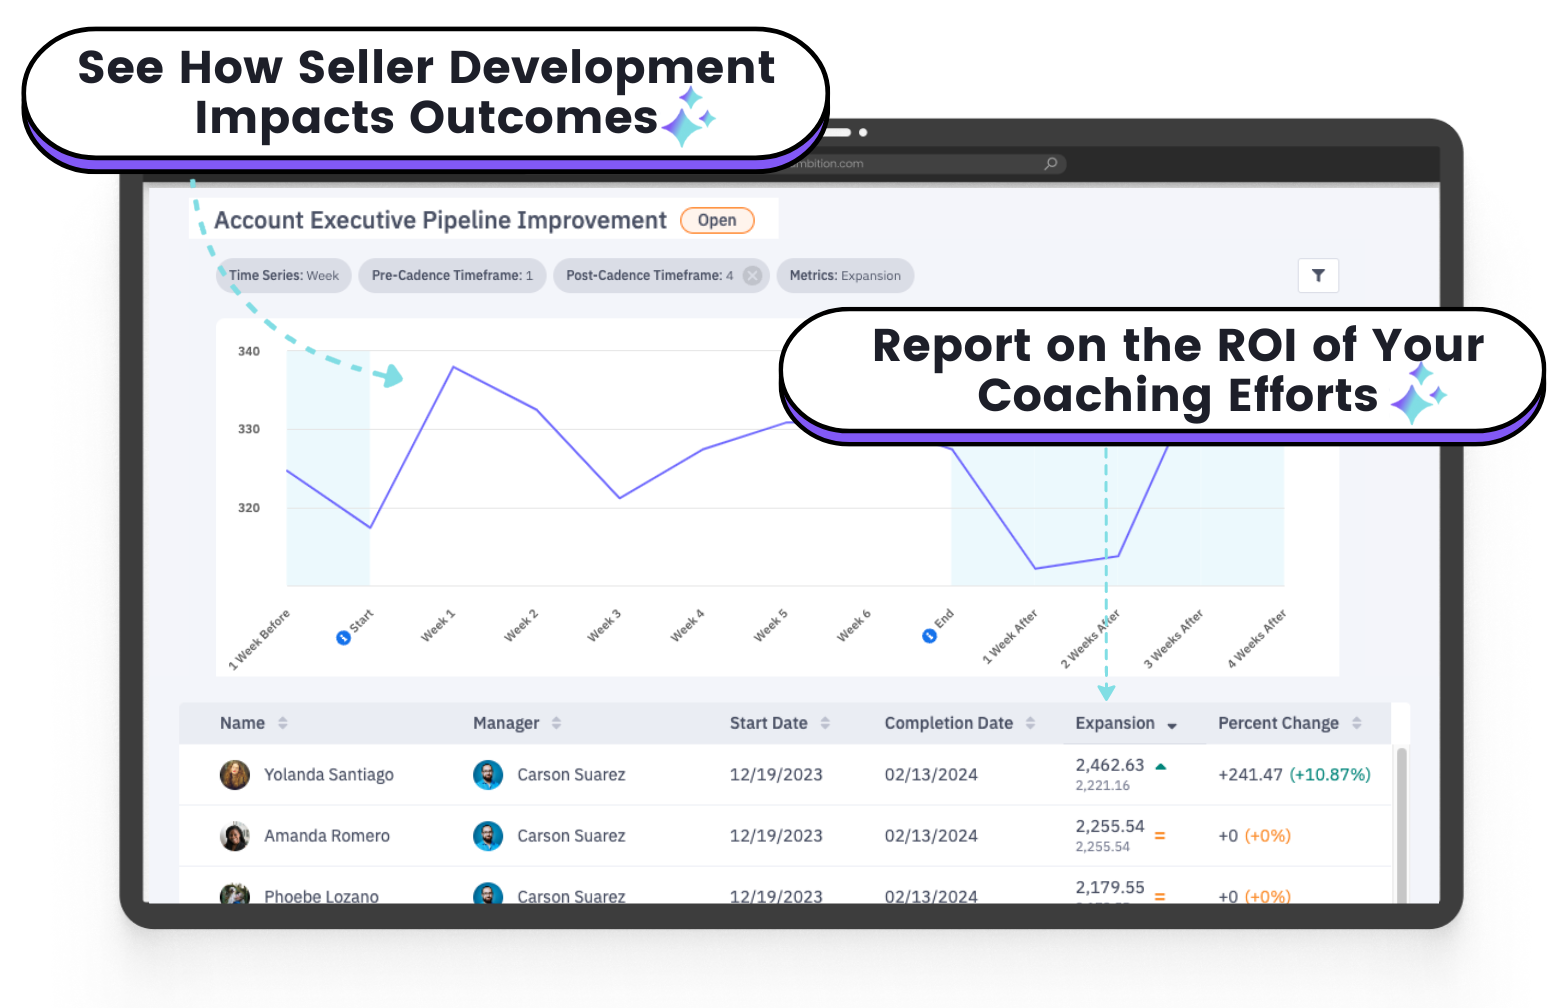Open Yolanda Santiago name link
Viewport: 1554px width, 1008px height.
point(329,775)
